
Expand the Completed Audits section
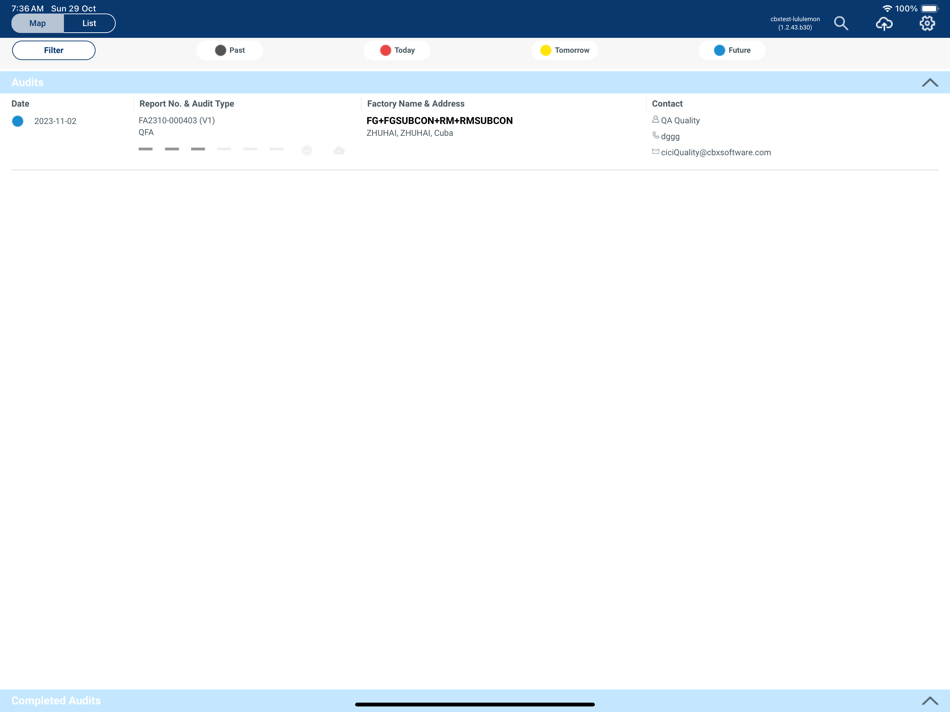tap(930, 700)
